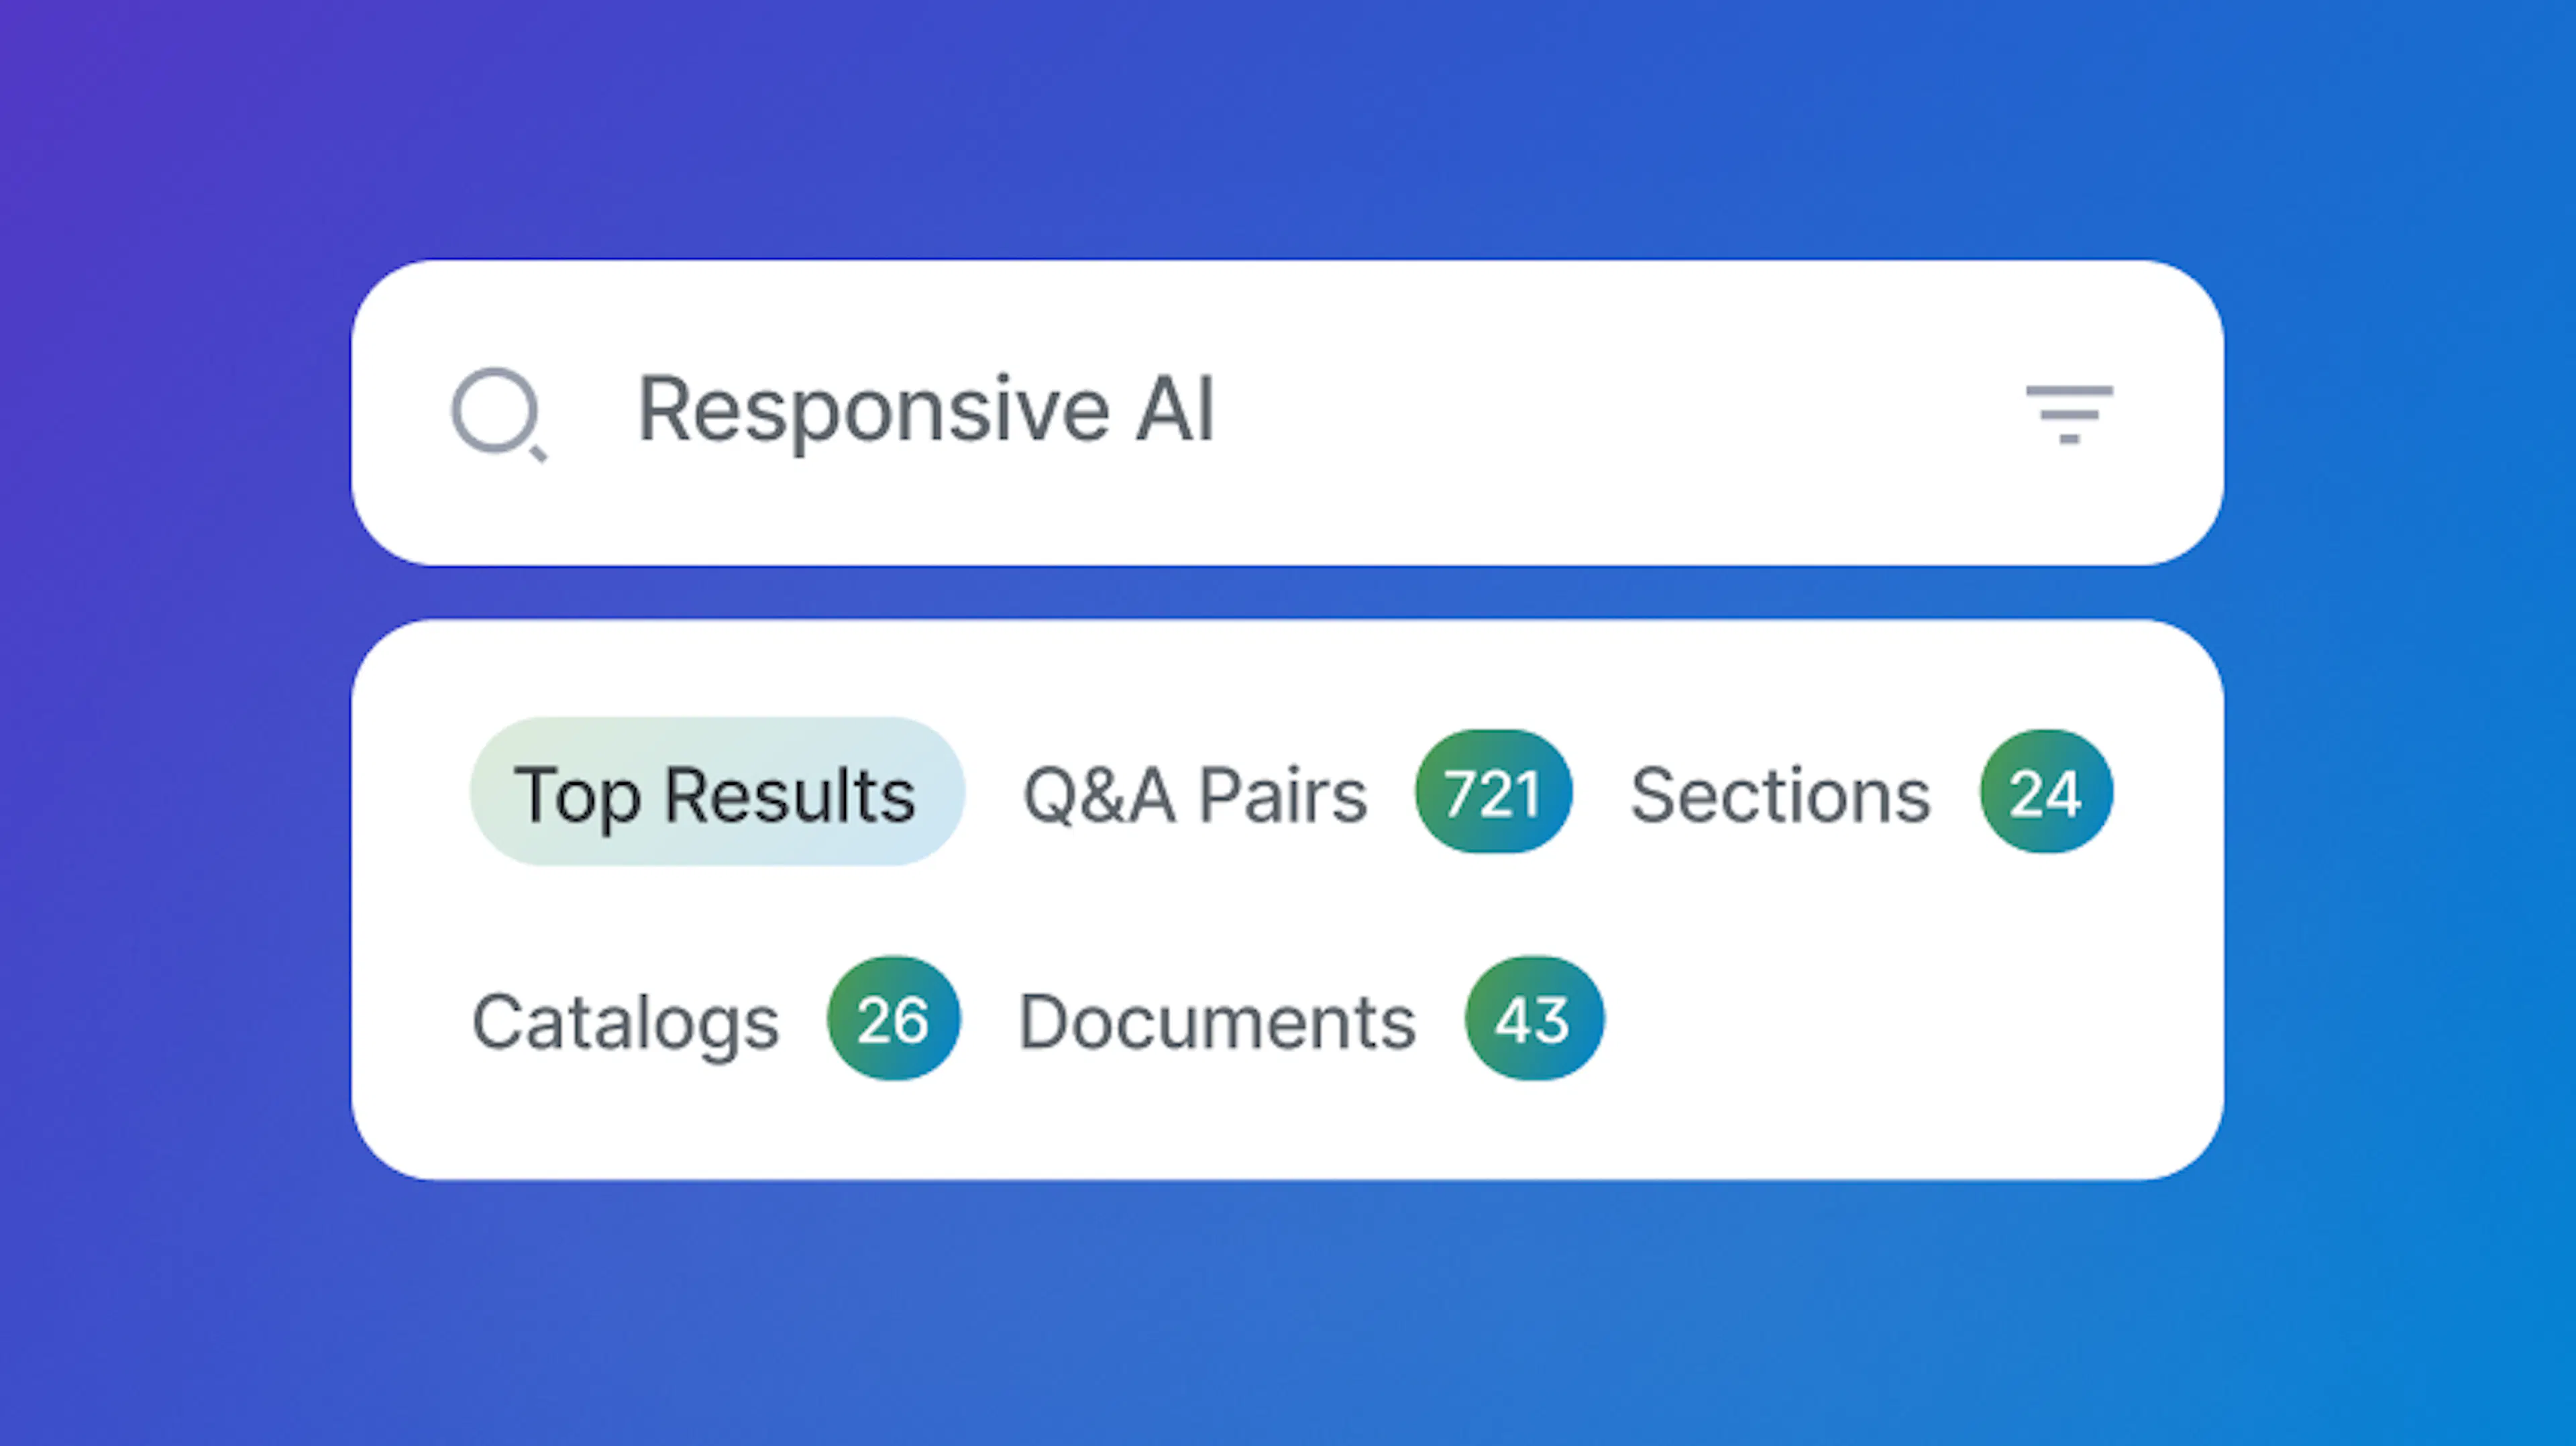Click the Sections label text
This screenshot has width=2576, height=1446.
coord(1780,795)
